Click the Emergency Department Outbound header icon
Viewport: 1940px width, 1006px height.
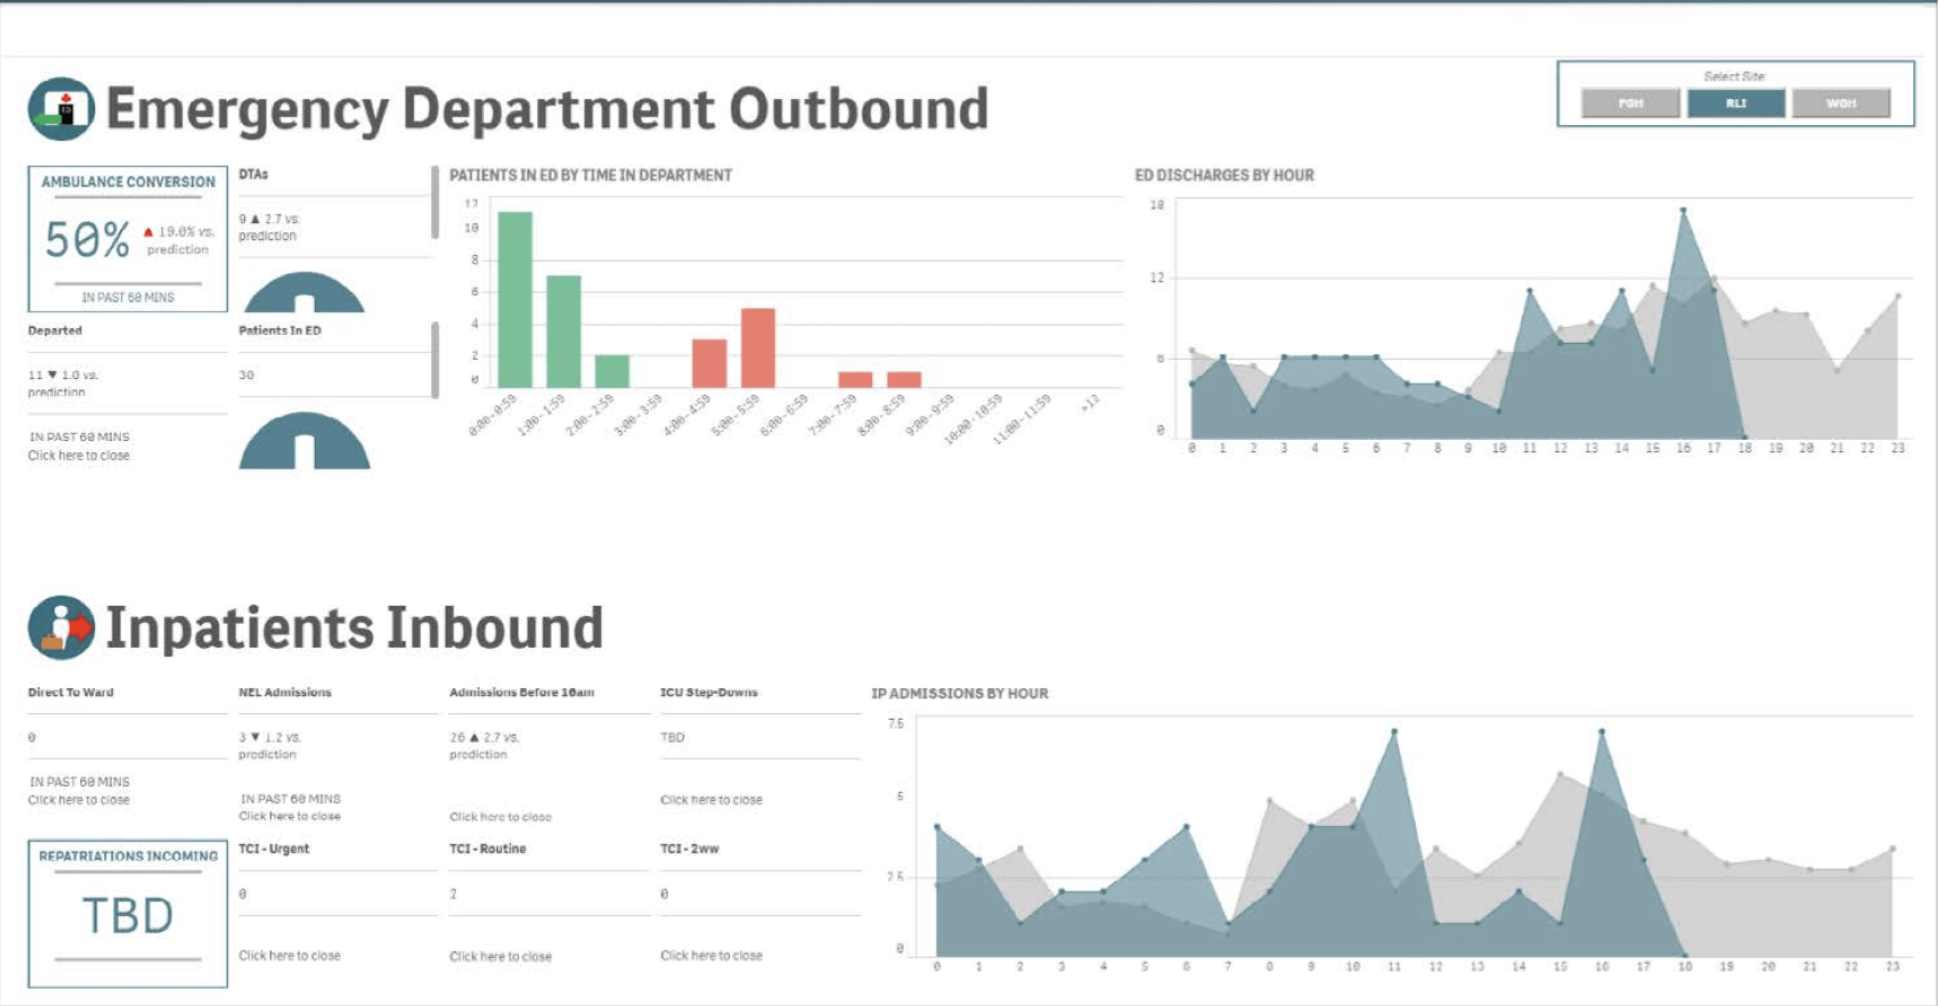[x=61, y=109]
